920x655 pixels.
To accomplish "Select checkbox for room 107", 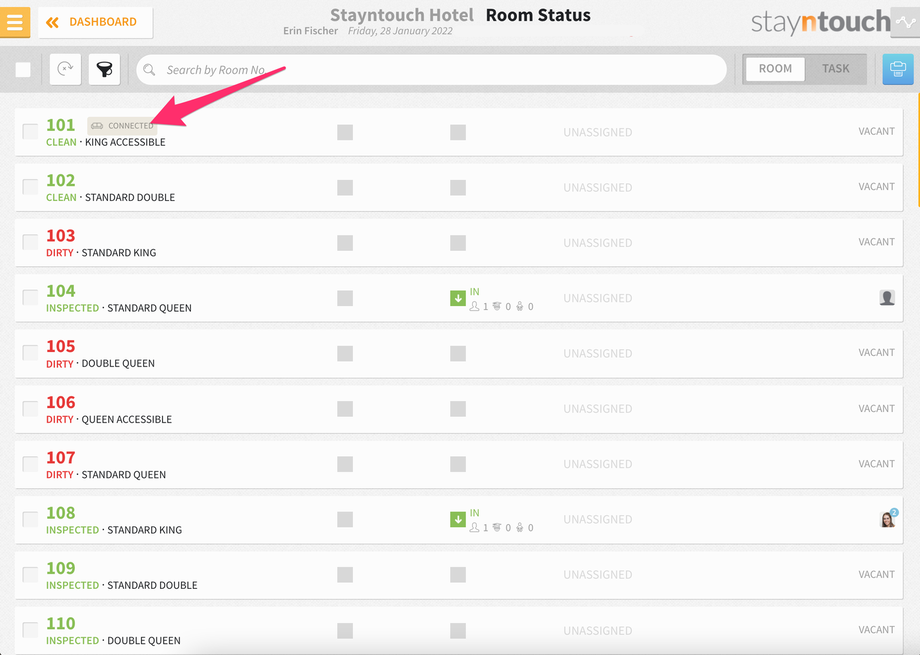I will (30, 464).
